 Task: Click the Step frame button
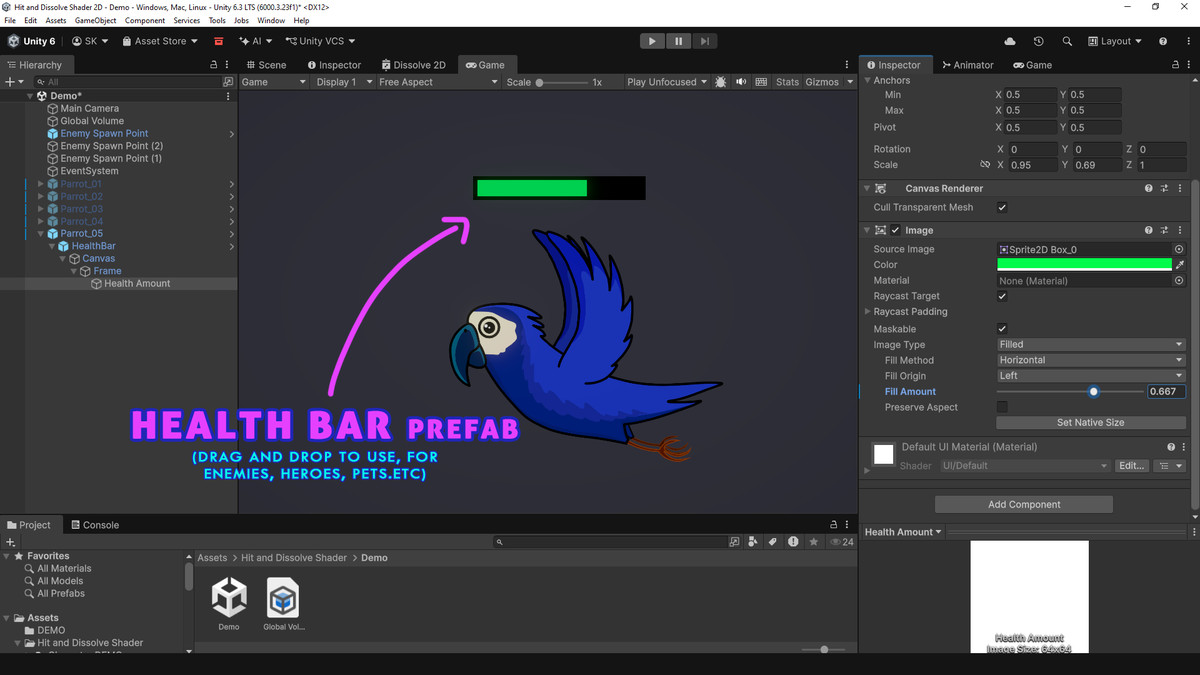(705, 41)
